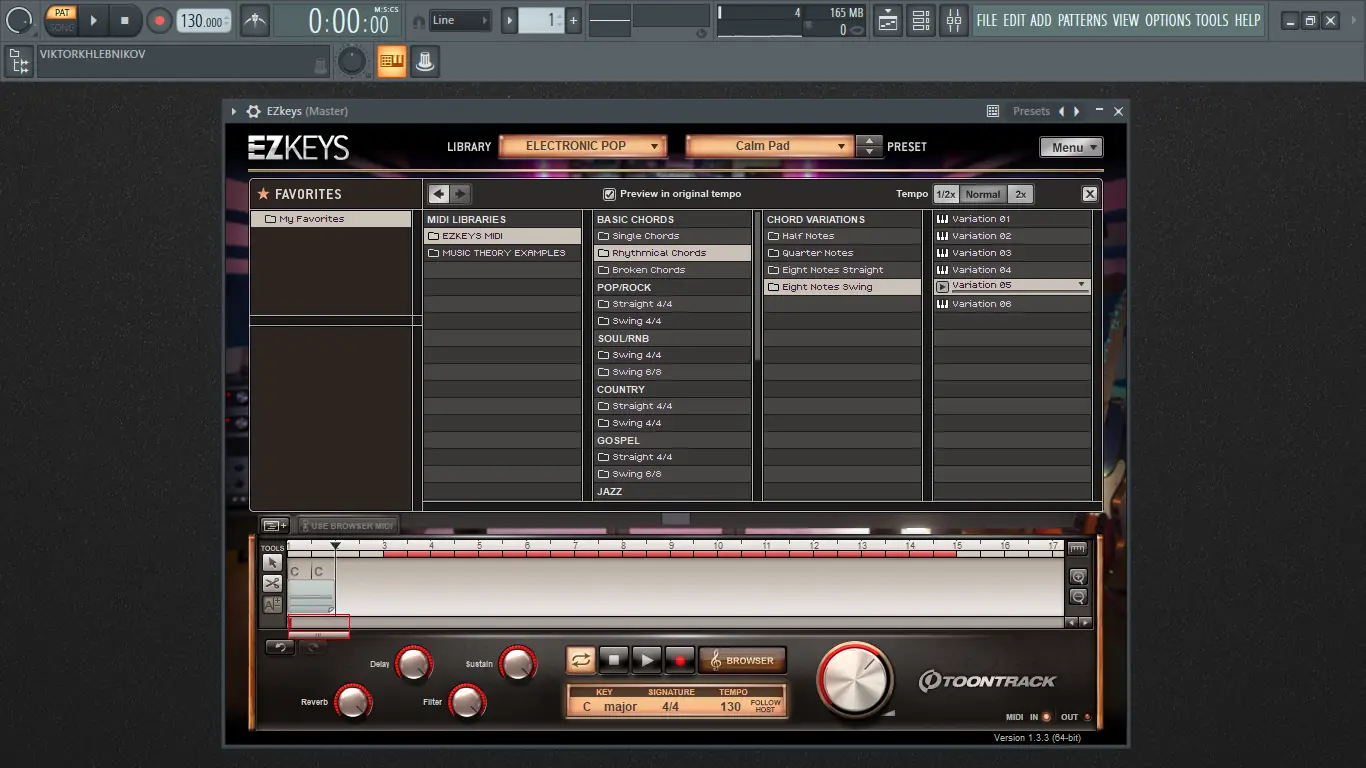Open the Playlist icon on the top toolbar
1366x768 pixels.
pyautogui.click(x=887, y=20)
